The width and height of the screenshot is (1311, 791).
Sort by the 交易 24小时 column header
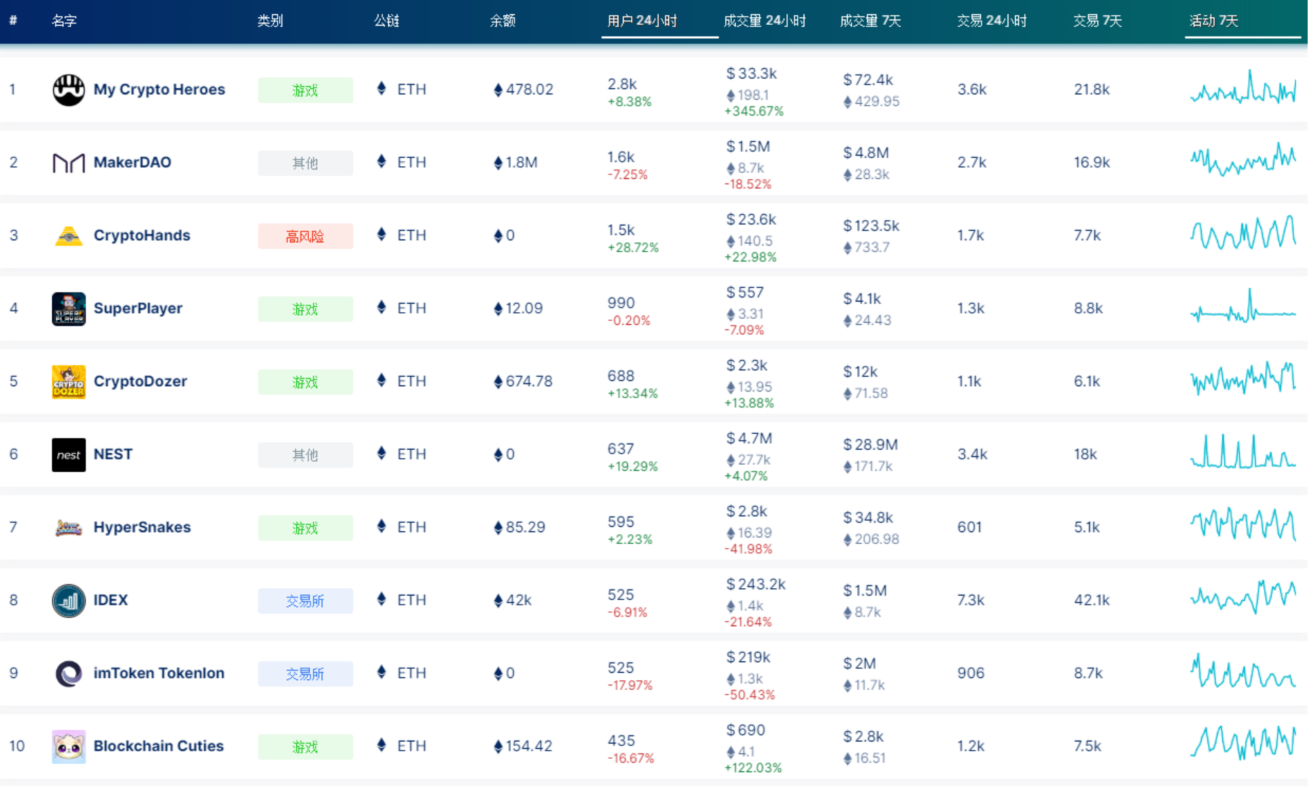pos(992,21)
